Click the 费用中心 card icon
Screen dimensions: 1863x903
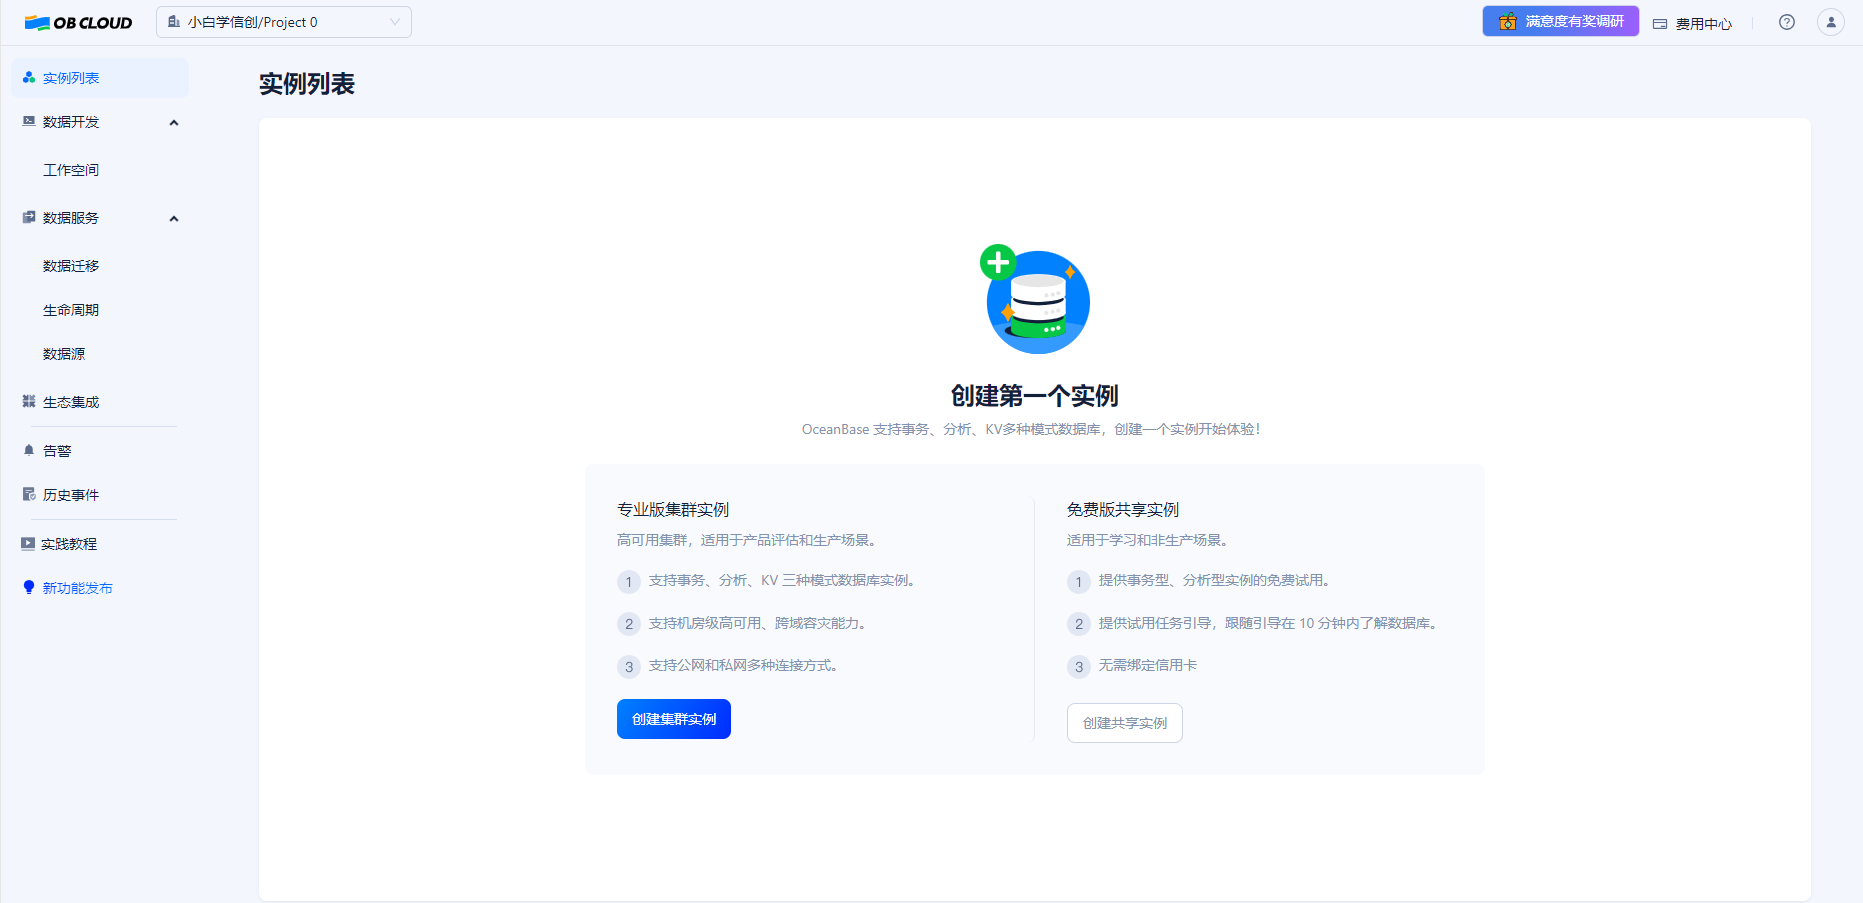click(1660, 23)
